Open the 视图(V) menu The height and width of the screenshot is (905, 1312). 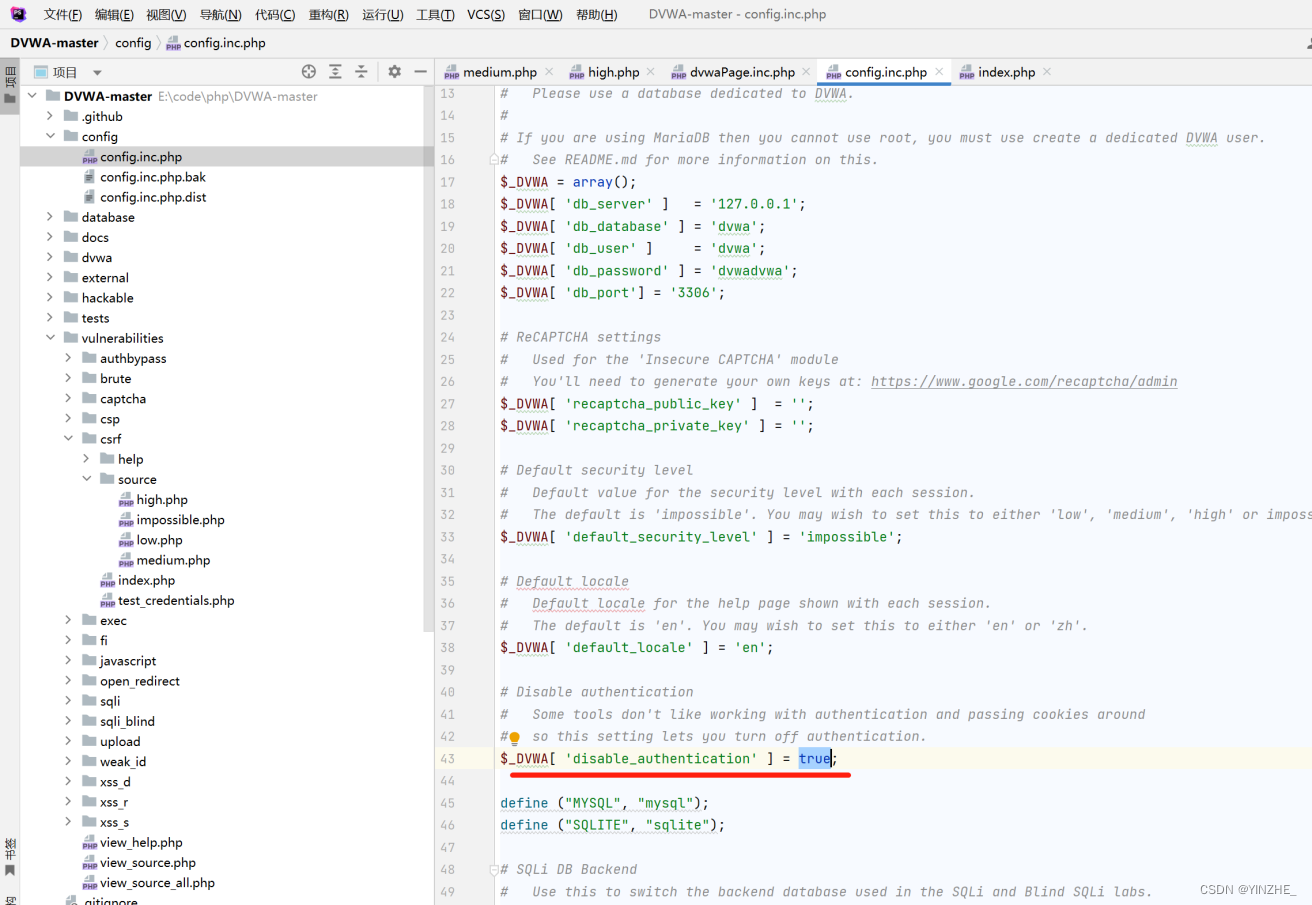[166, 15]
